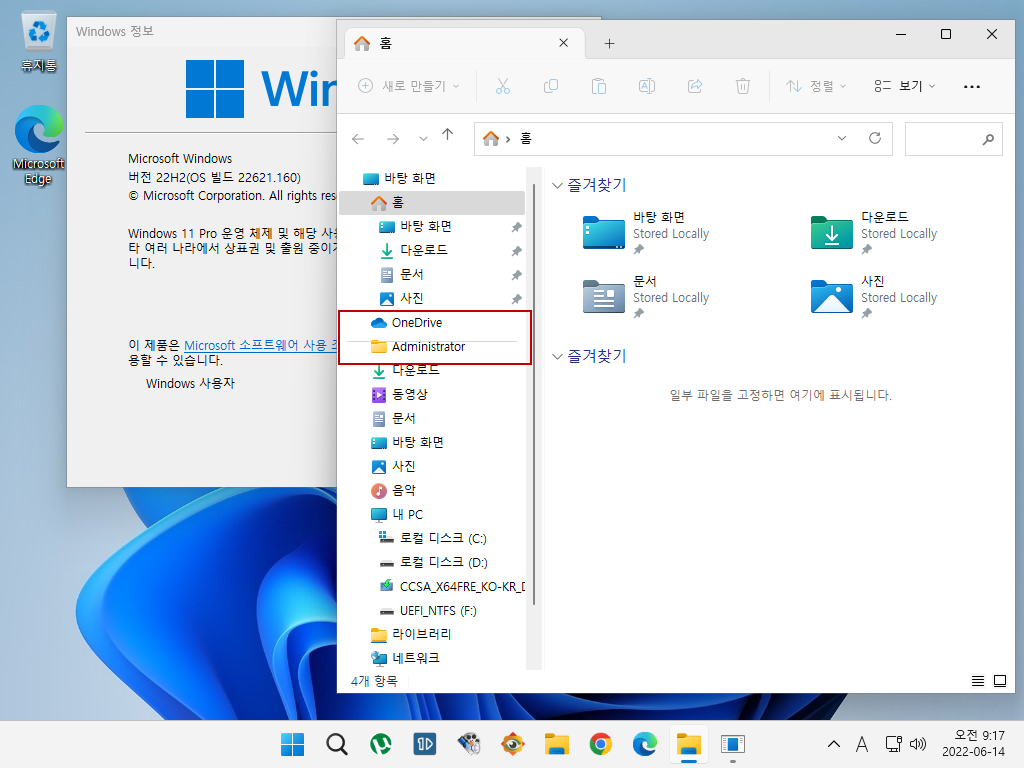Go up one level with up arrow
The width and height of the screenshot is (1024, 768).
coord(447,135)
